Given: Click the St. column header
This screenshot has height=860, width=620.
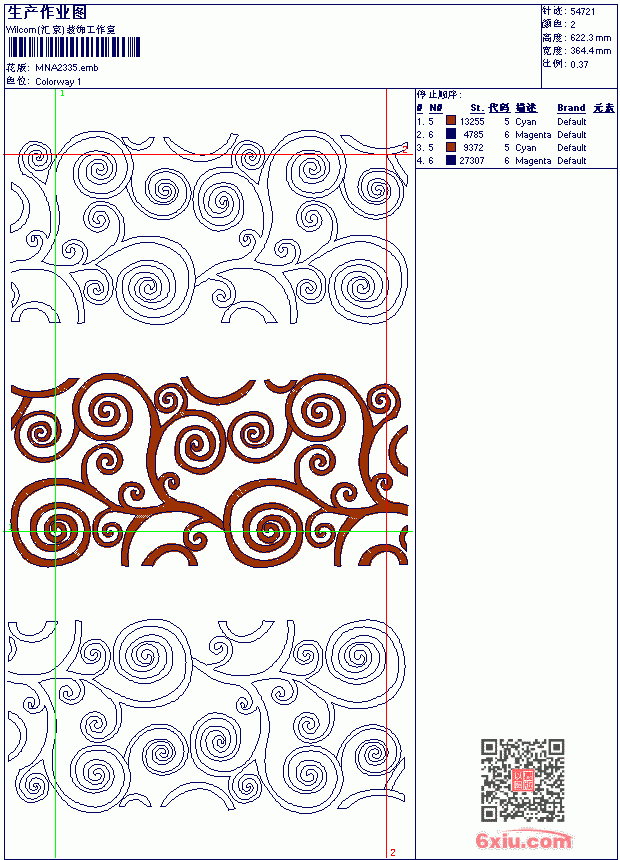Looking at the screenshot, I should click(x=477, y=108).
